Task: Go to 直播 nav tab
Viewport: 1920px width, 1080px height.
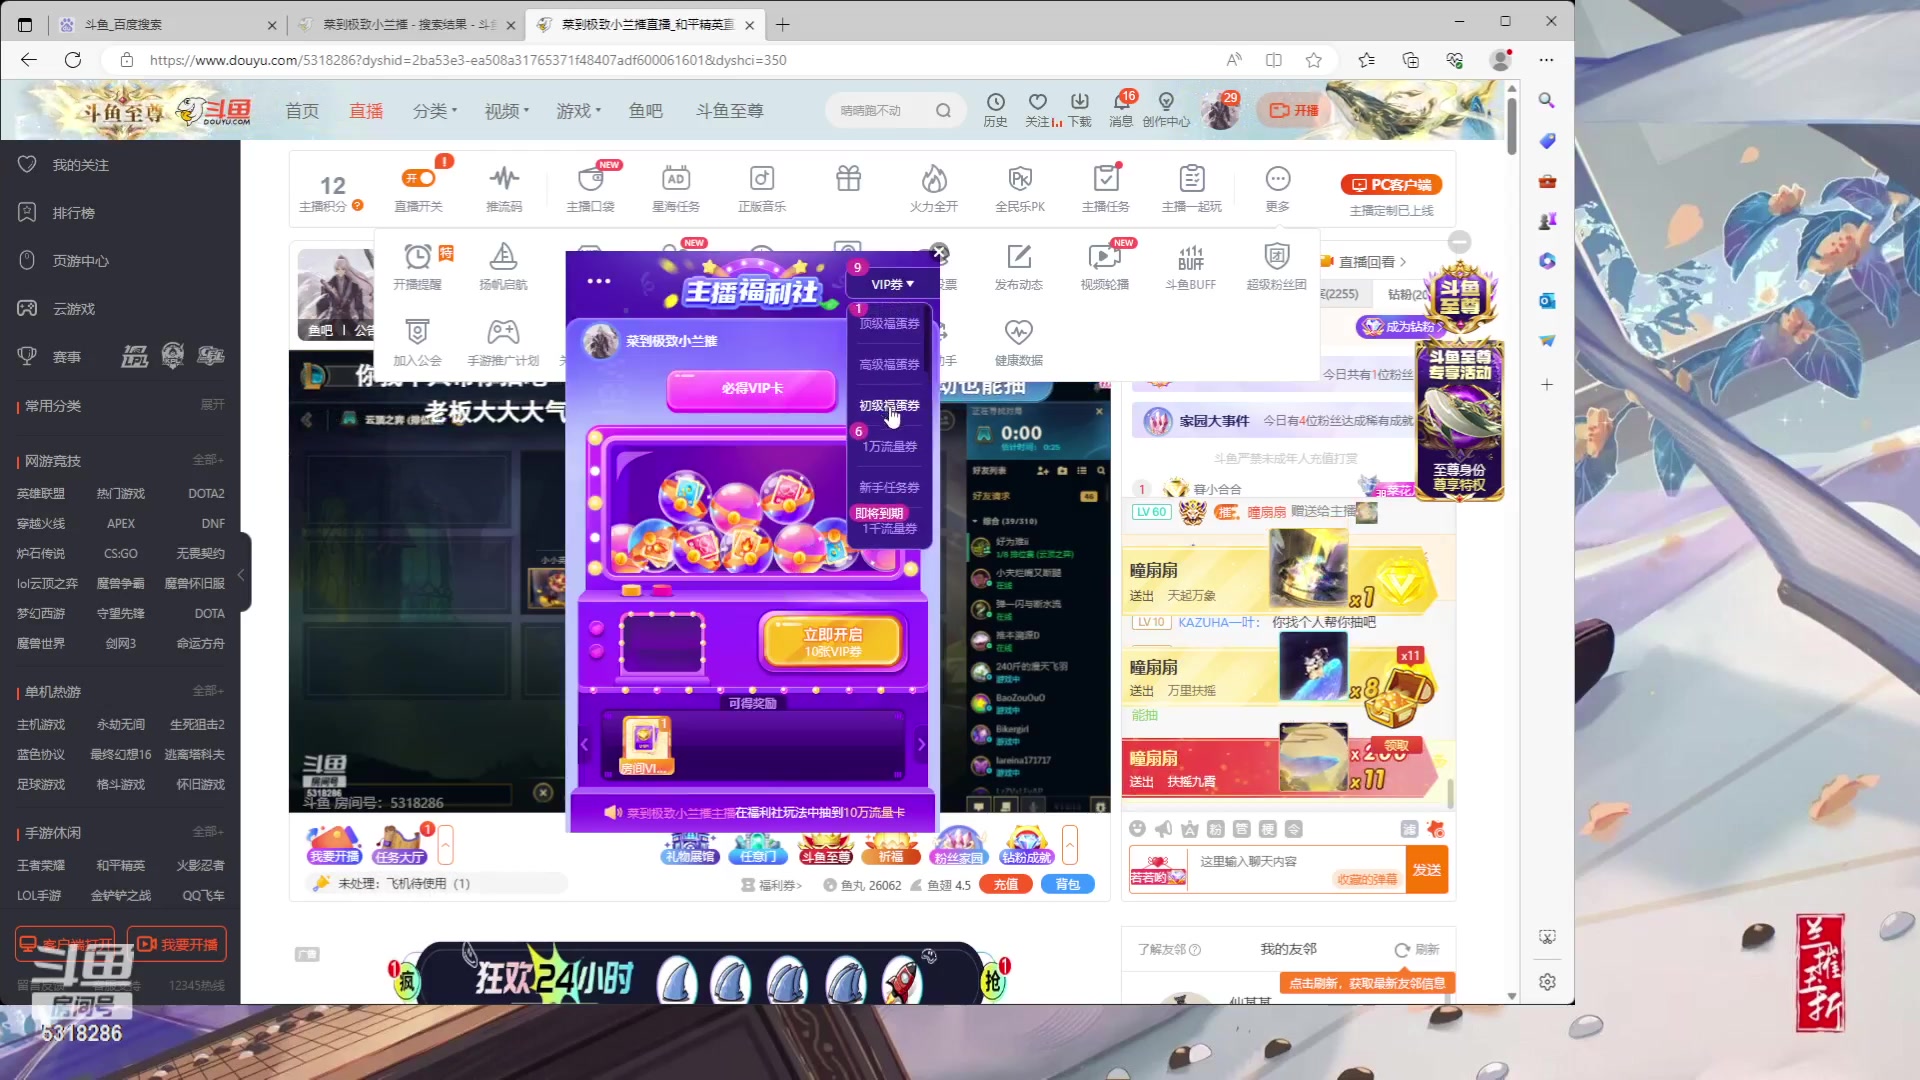Action: (366, 111)
